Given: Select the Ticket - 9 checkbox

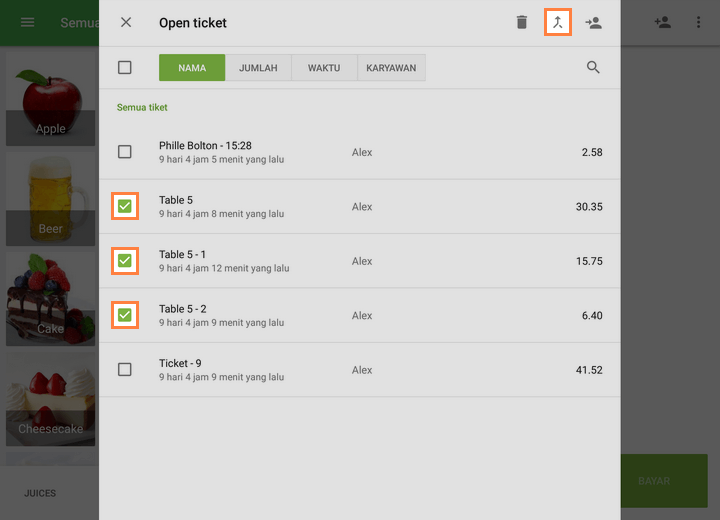Looking at the screenshot, I should pos(125,369).
